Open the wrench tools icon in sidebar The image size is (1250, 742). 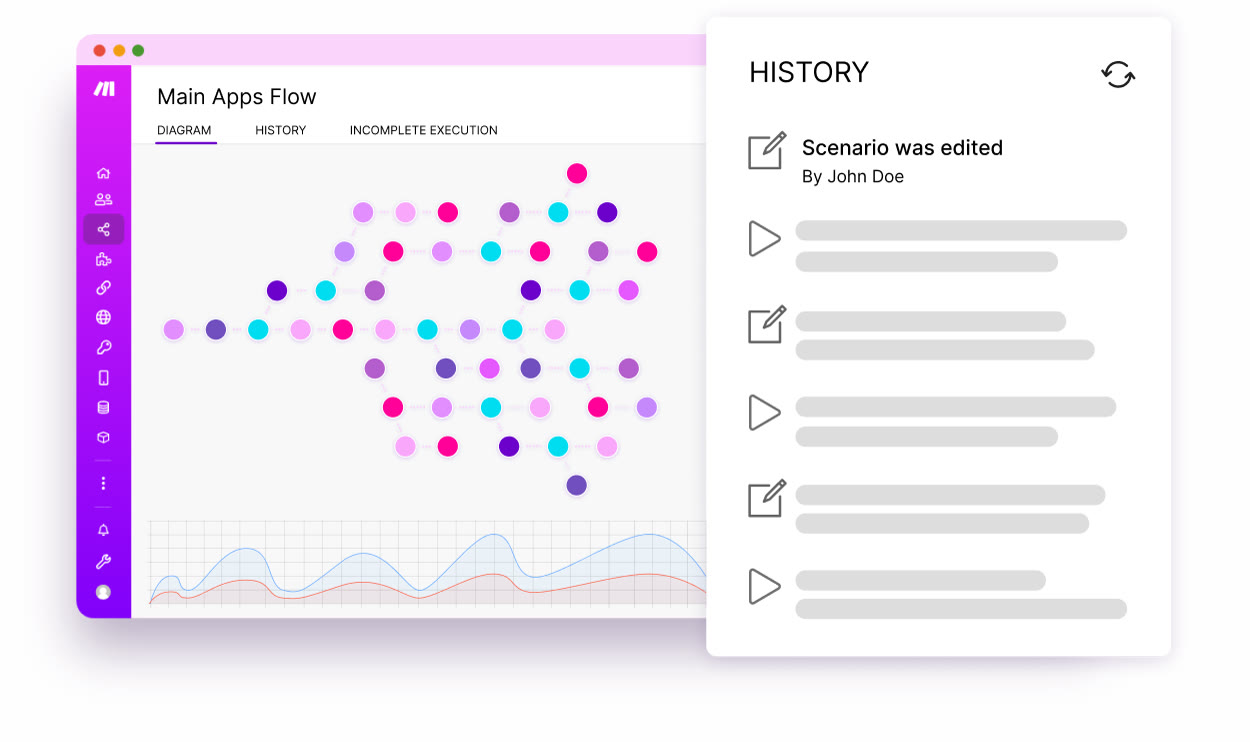tap(103, 562)
